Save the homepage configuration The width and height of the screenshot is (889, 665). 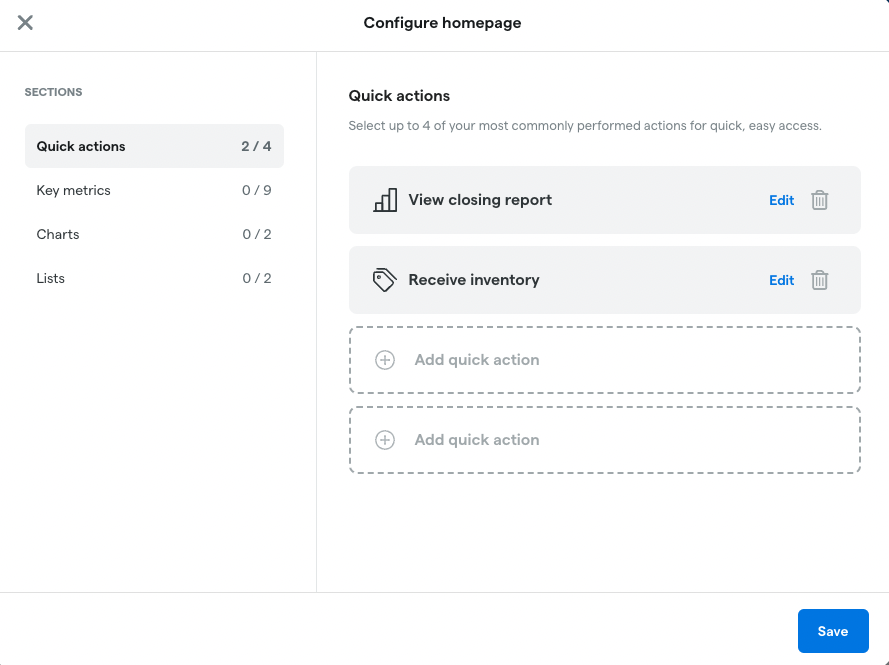(833, 631)
